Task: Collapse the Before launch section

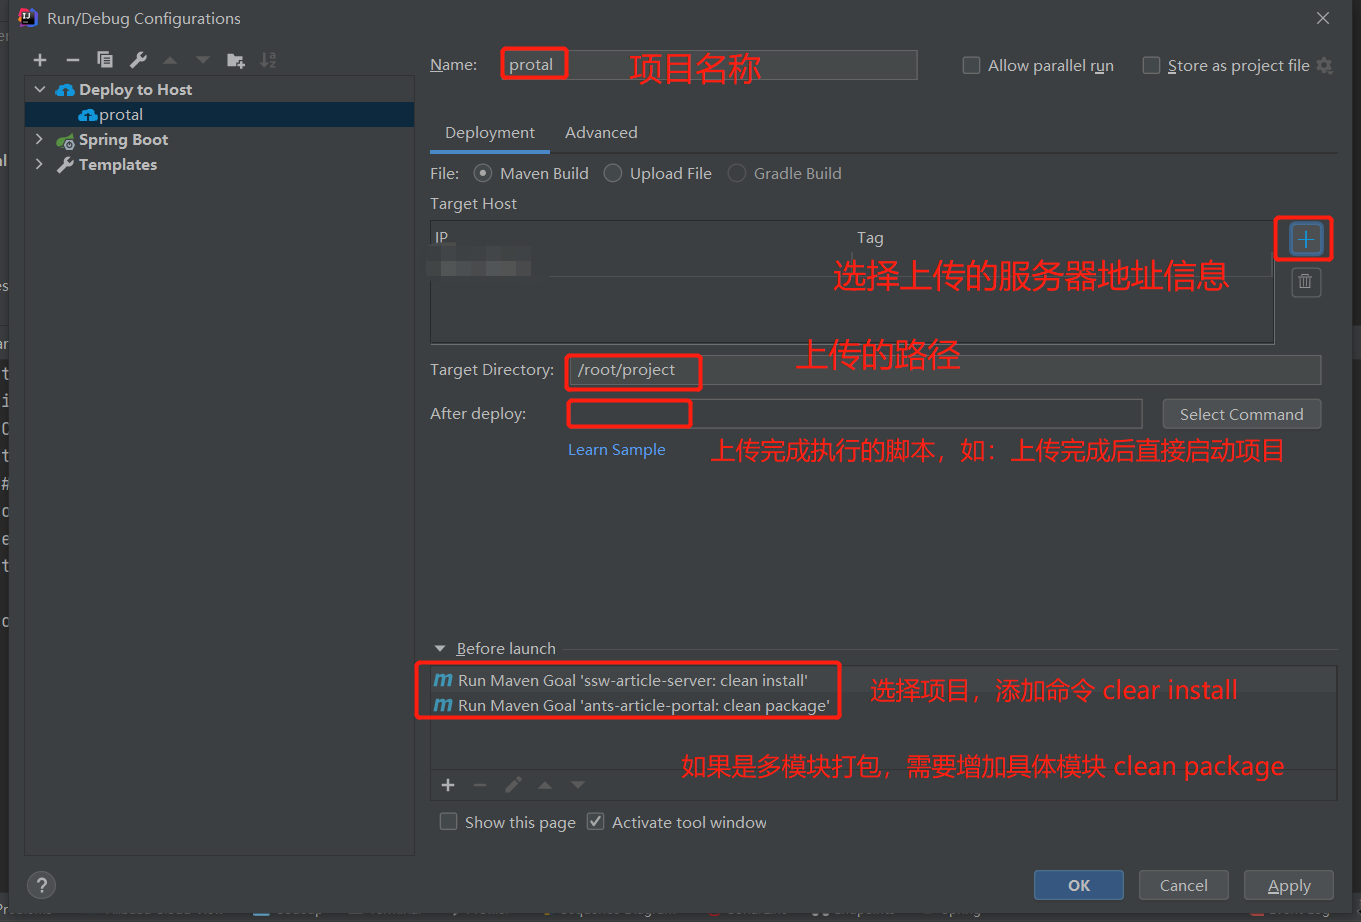Action: point(440,649)
